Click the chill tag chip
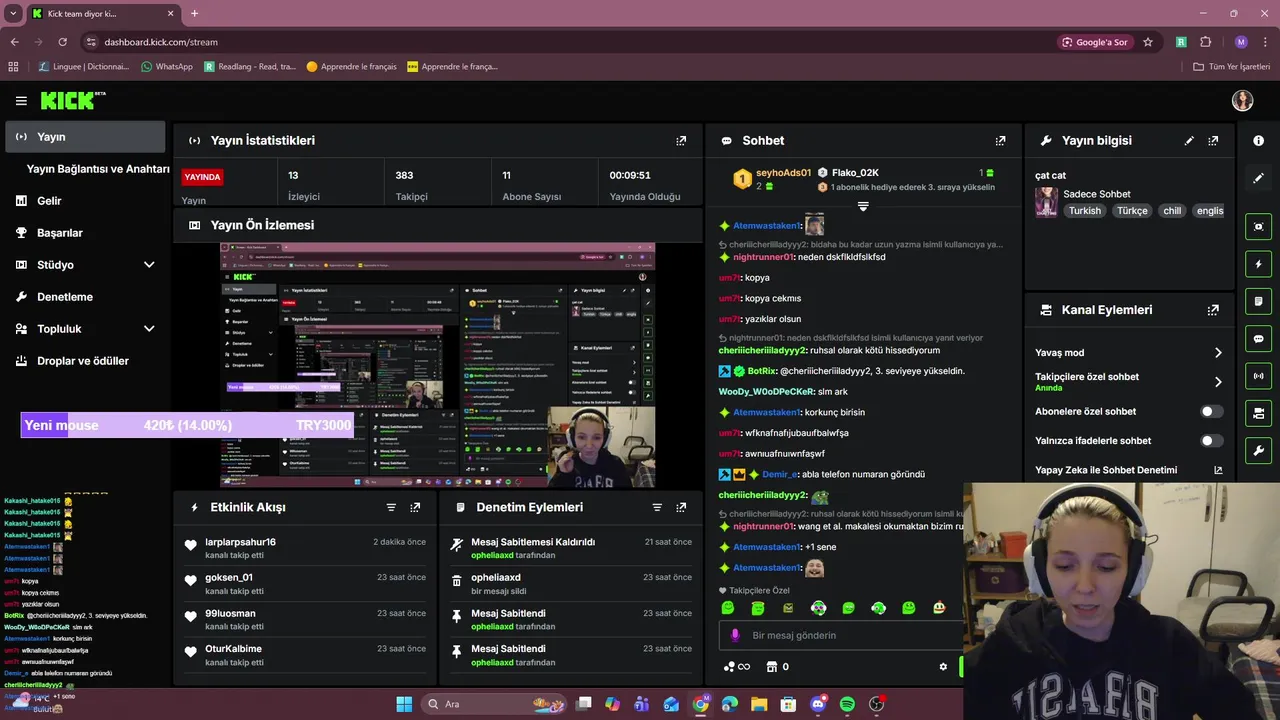The image size is (1280, 720). (1172, 211)
